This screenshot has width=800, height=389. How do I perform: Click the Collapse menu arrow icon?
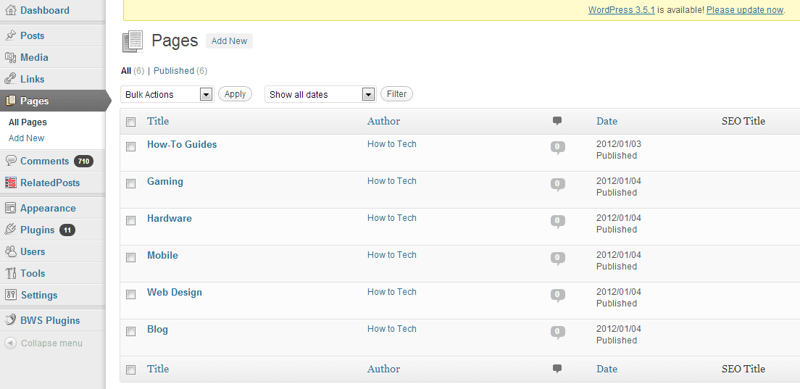tap(10, 343)
